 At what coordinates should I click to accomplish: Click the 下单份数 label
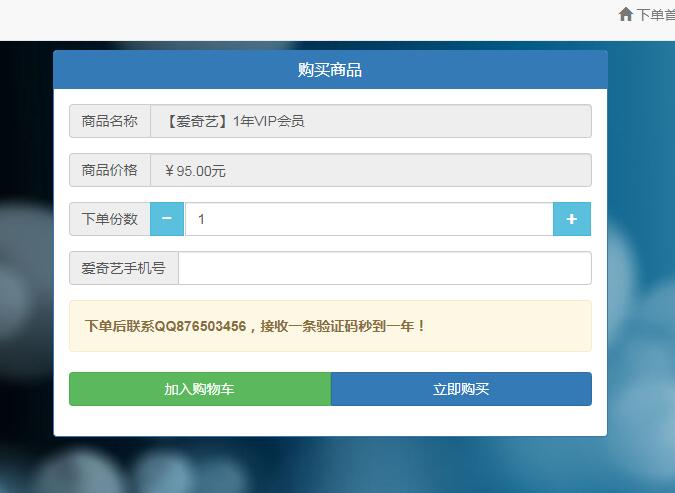coord(110,219)
